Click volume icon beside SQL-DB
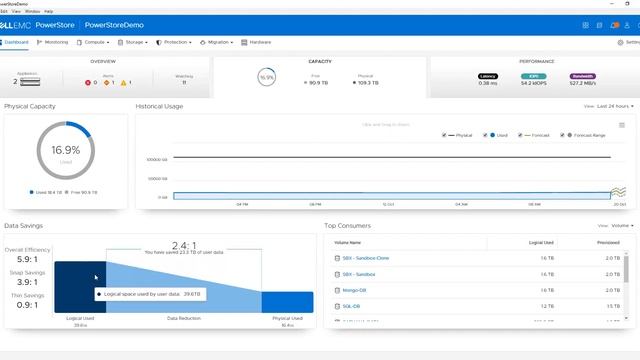The height and width of the screenshot is (360, 640). click(x=337, y=306)
